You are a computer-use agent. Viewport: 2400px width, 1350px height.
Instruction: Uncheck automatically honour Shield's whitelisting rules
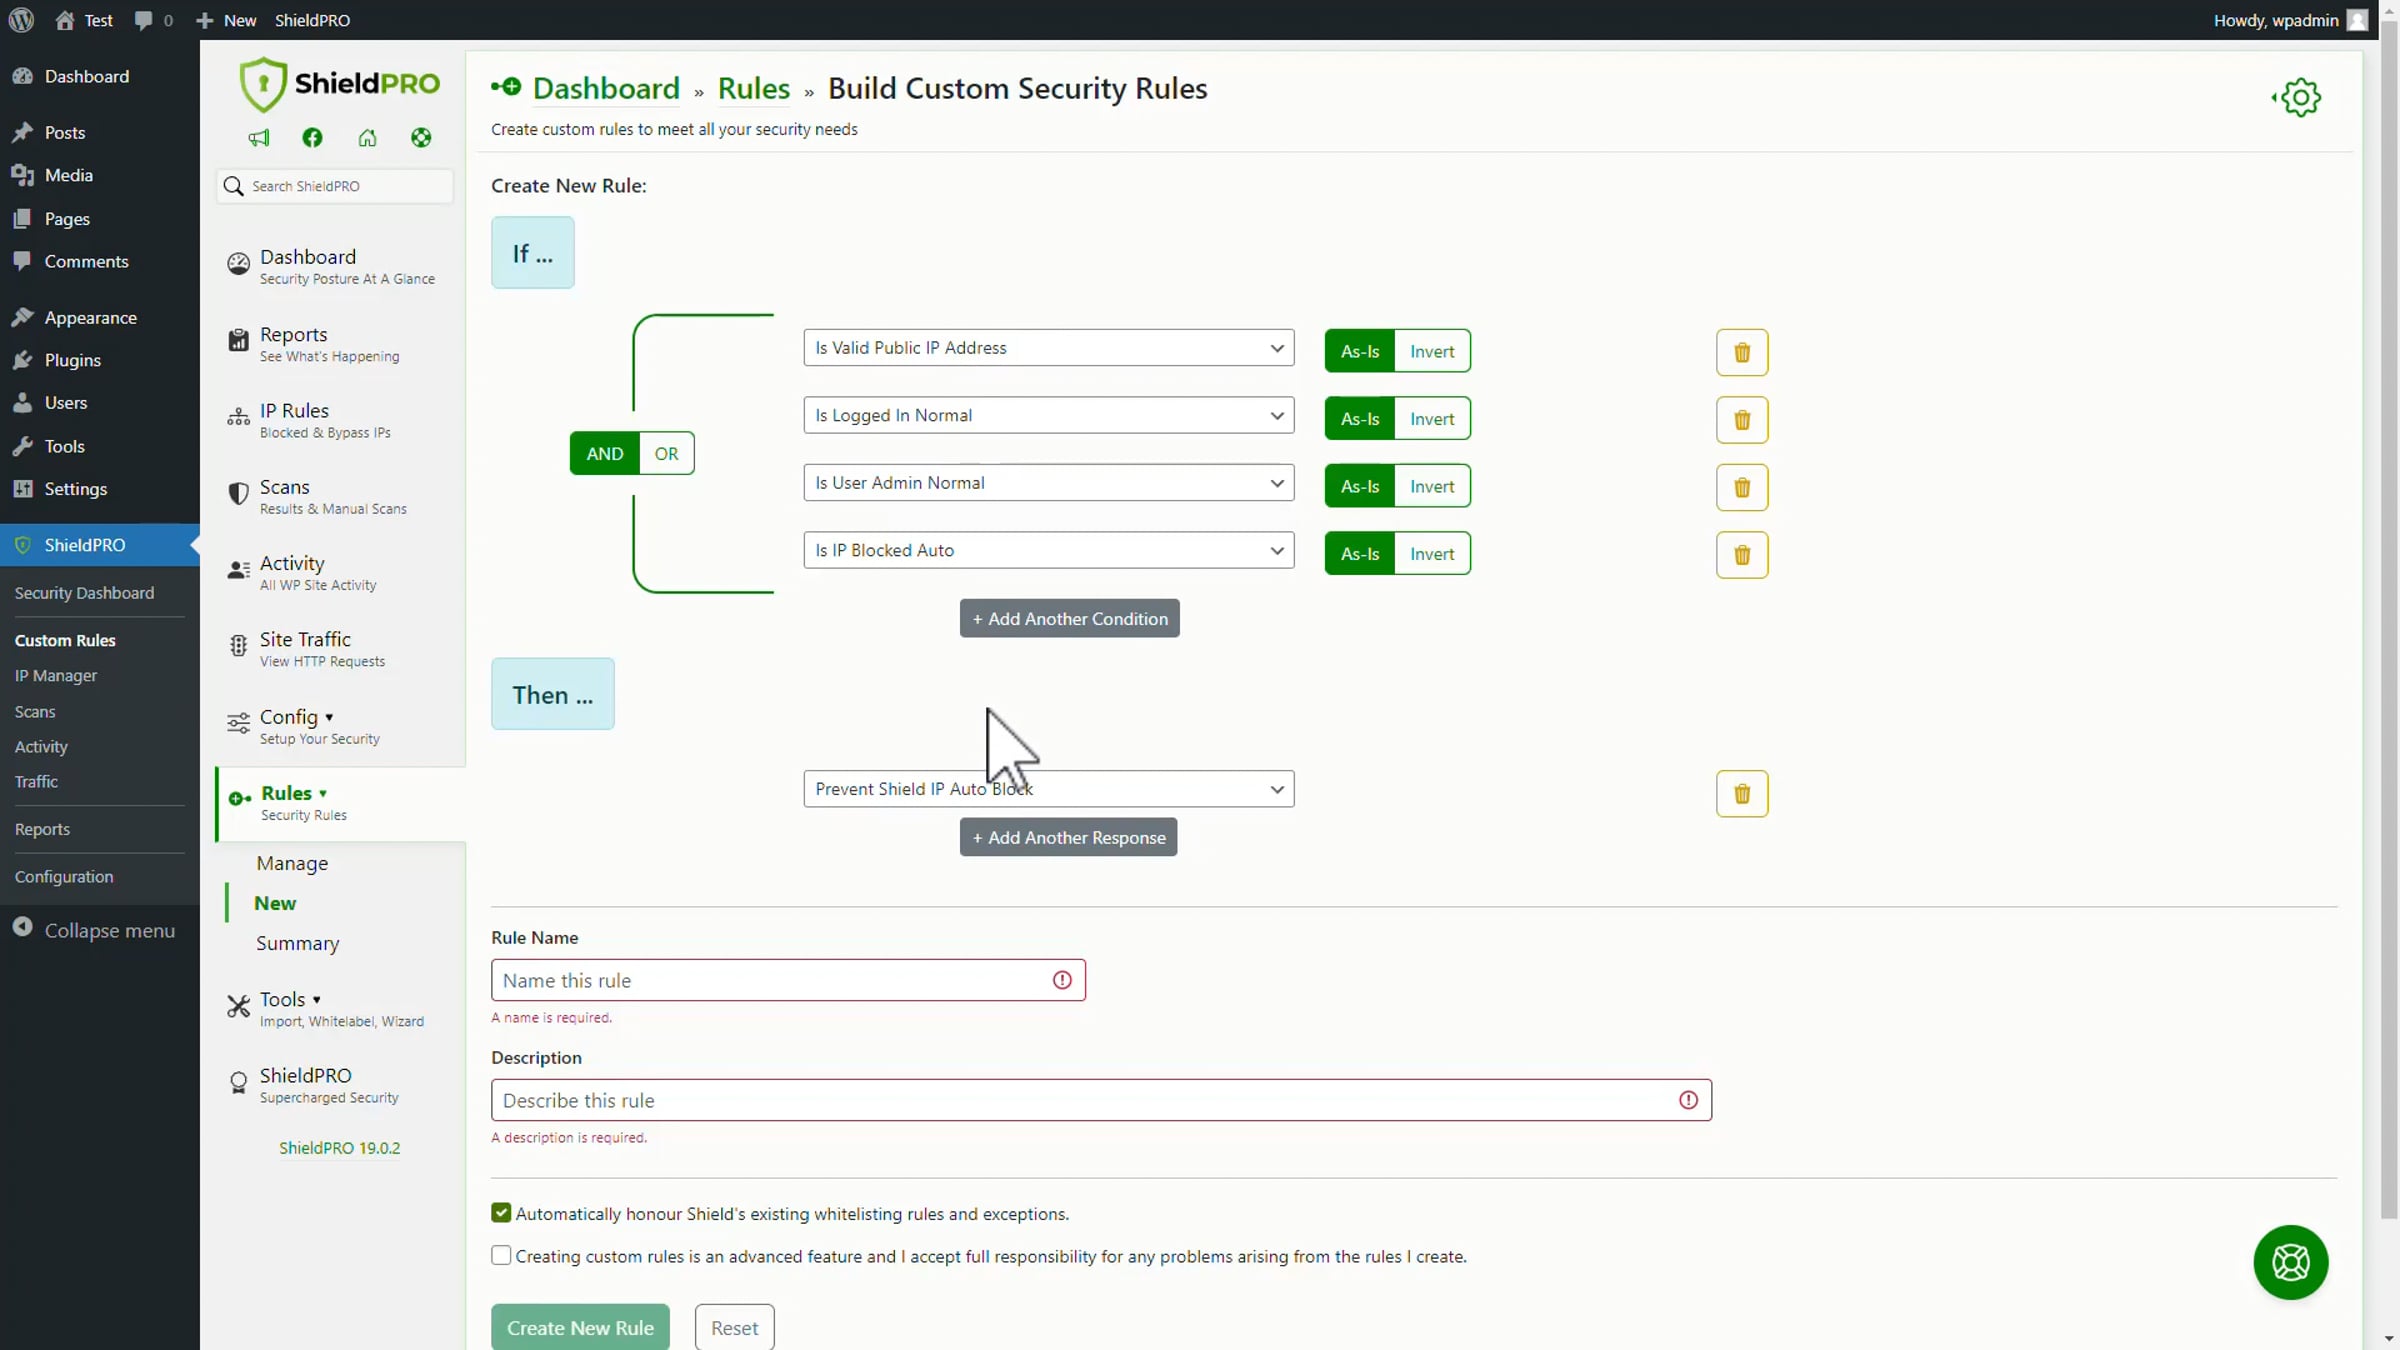501,1213
